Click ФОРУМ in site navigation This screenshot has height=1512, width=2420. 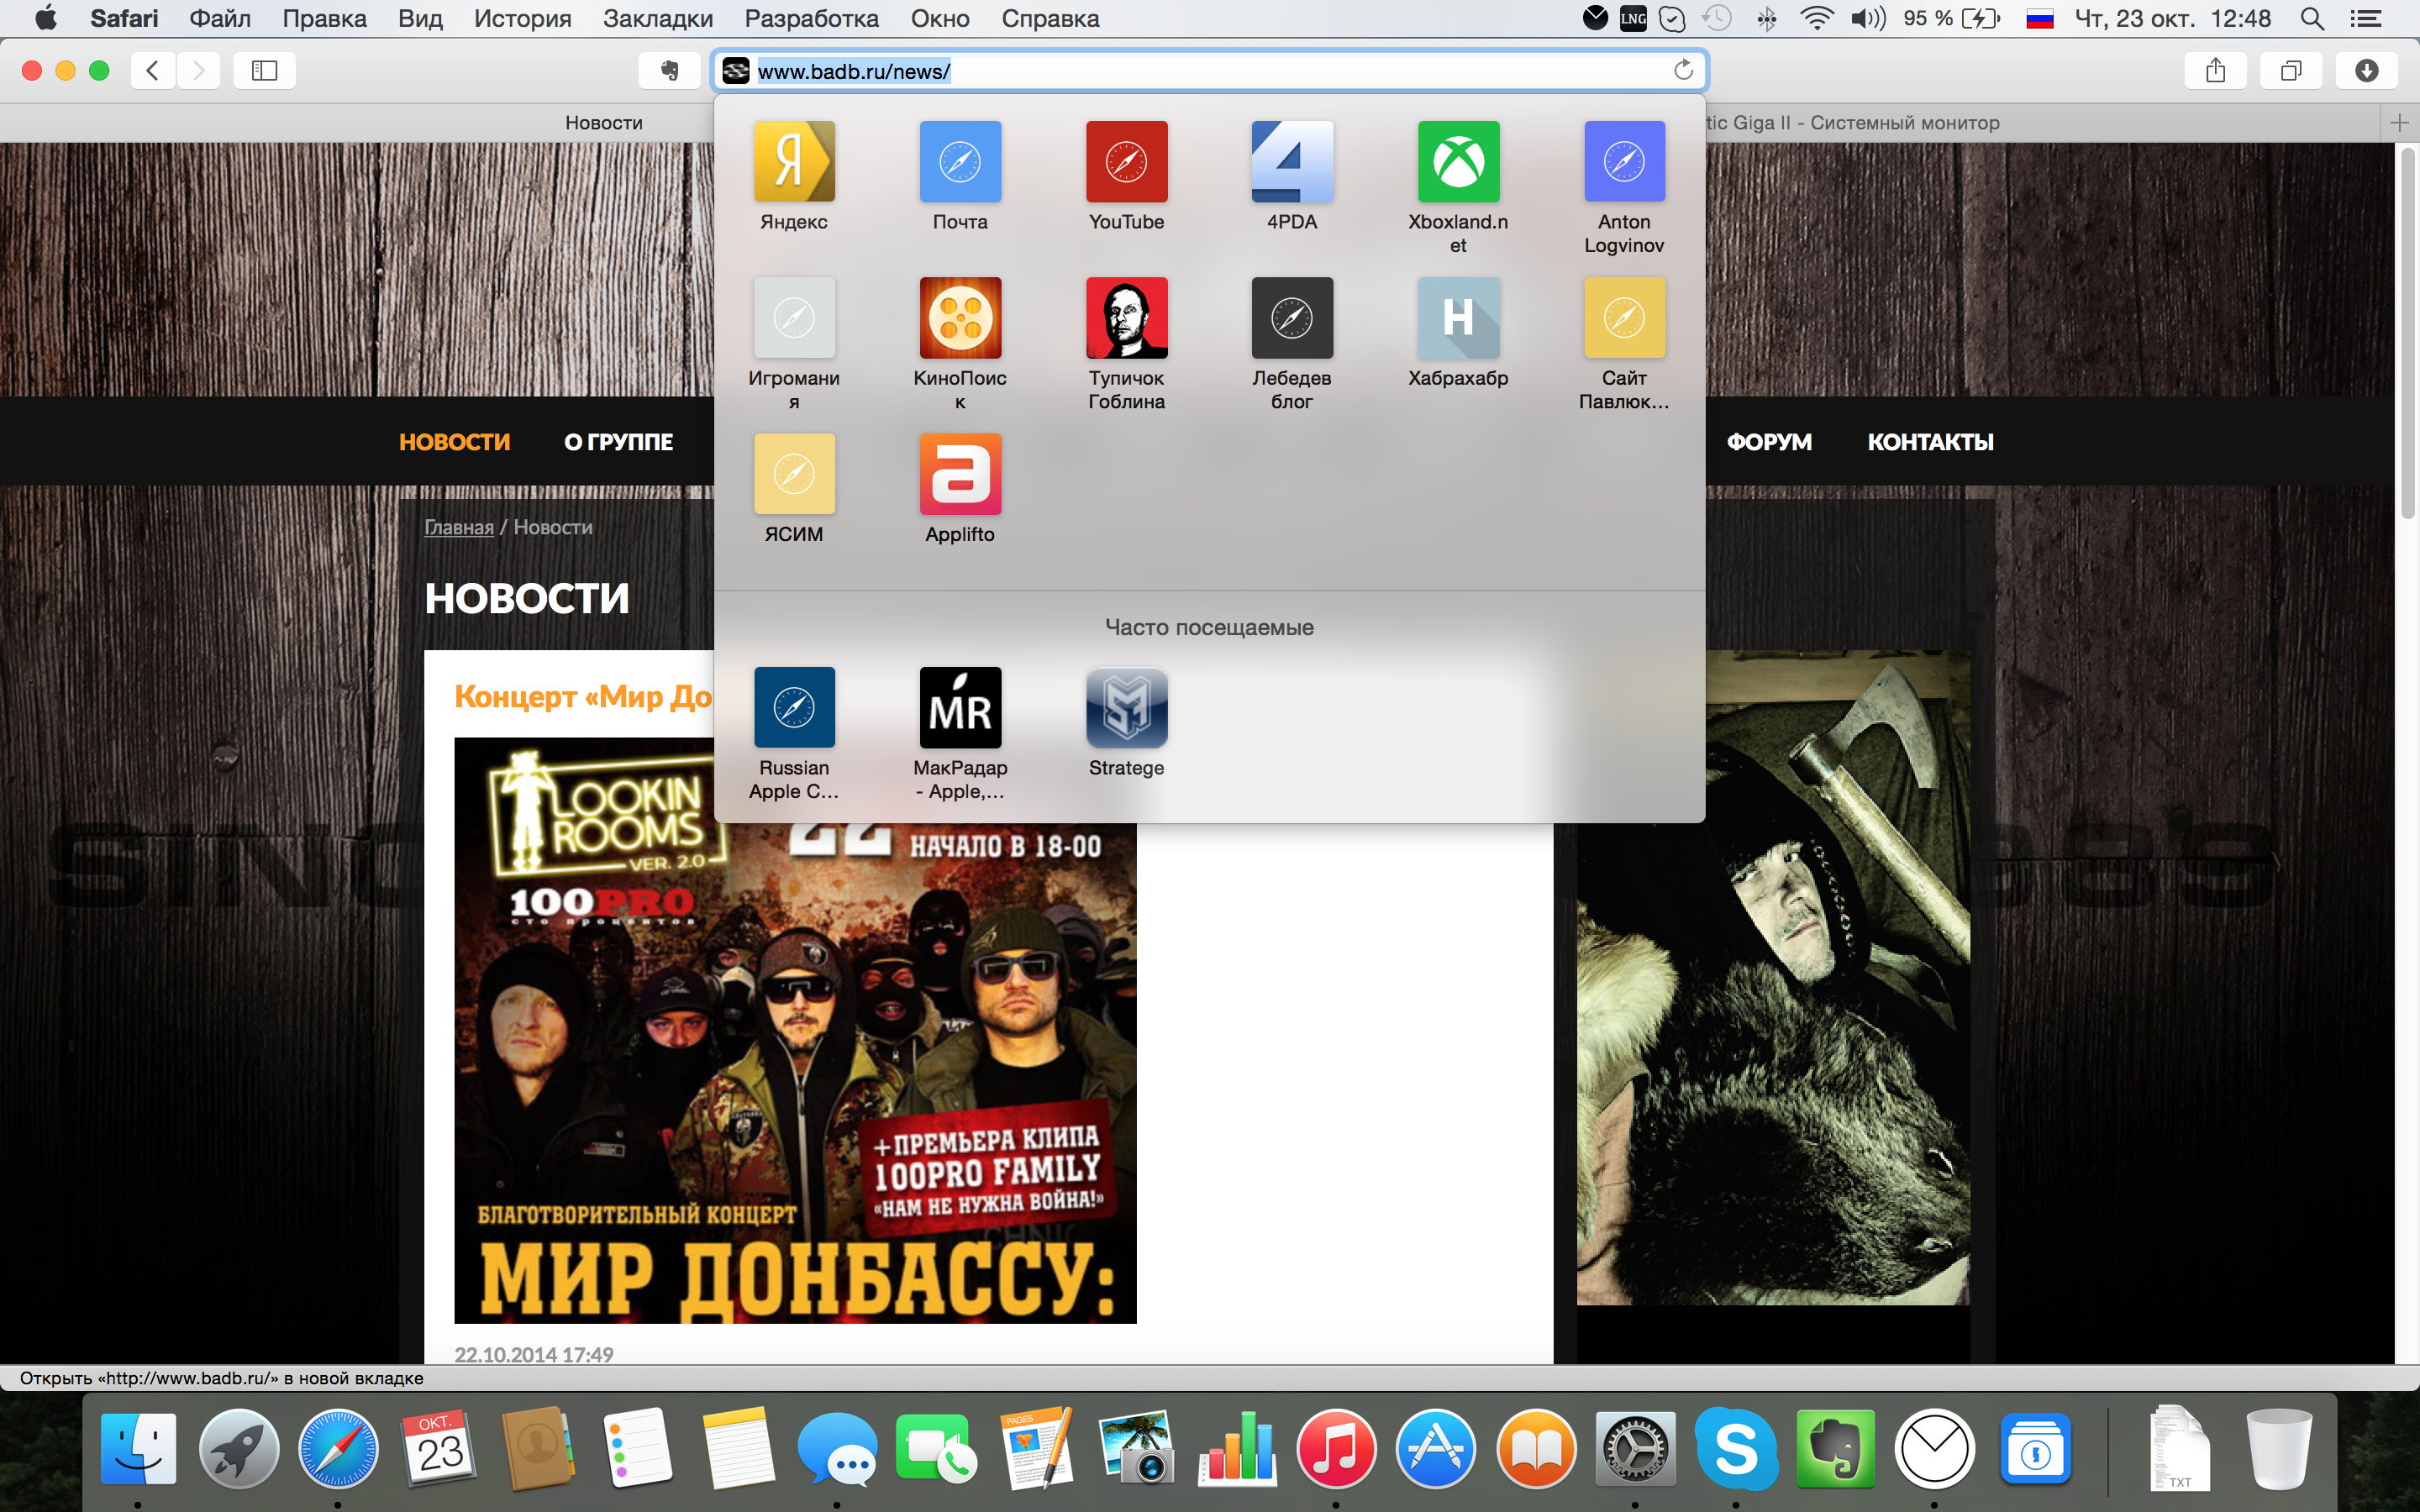coord(1769,442)
